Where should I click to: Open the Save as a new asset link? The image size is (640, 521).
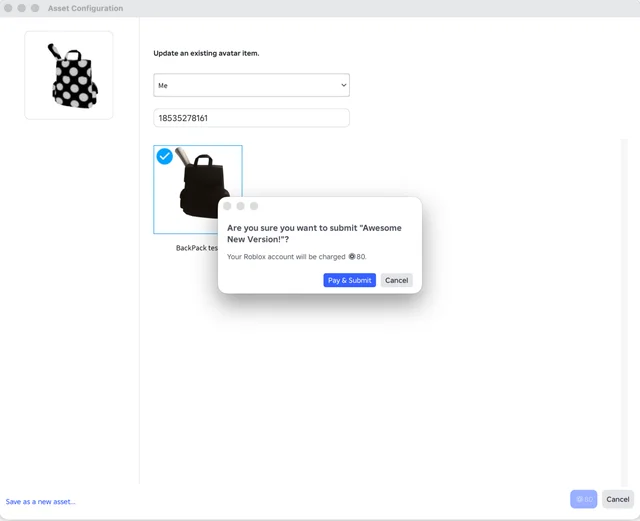coord(40,501)
